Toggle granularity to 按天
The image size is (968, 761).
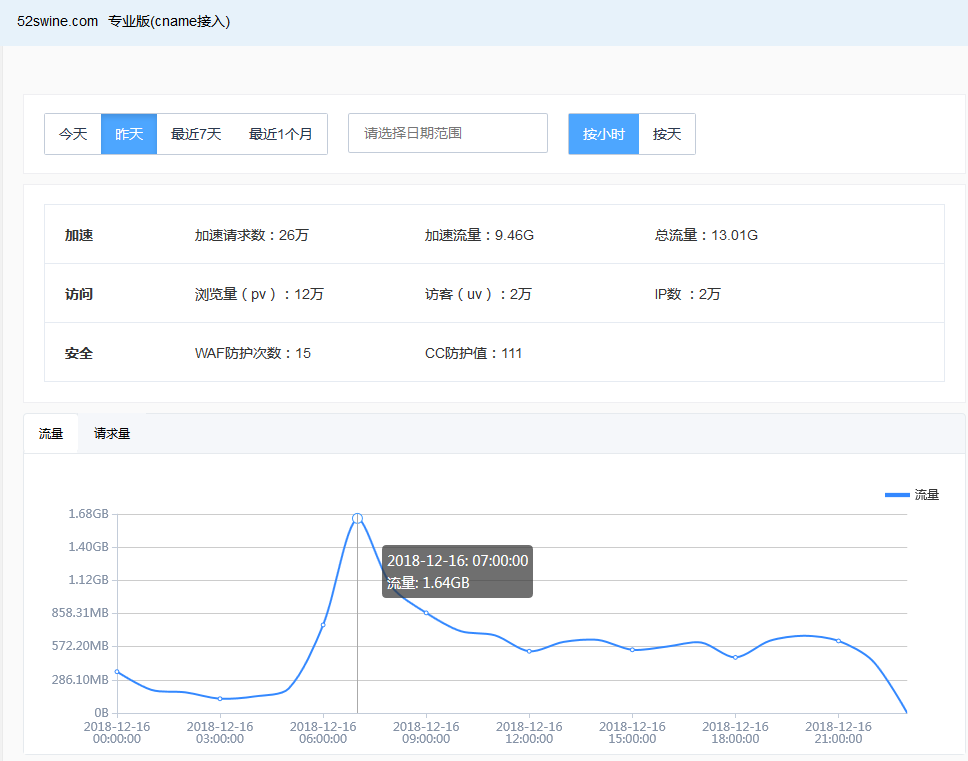[x=667, y=134]
